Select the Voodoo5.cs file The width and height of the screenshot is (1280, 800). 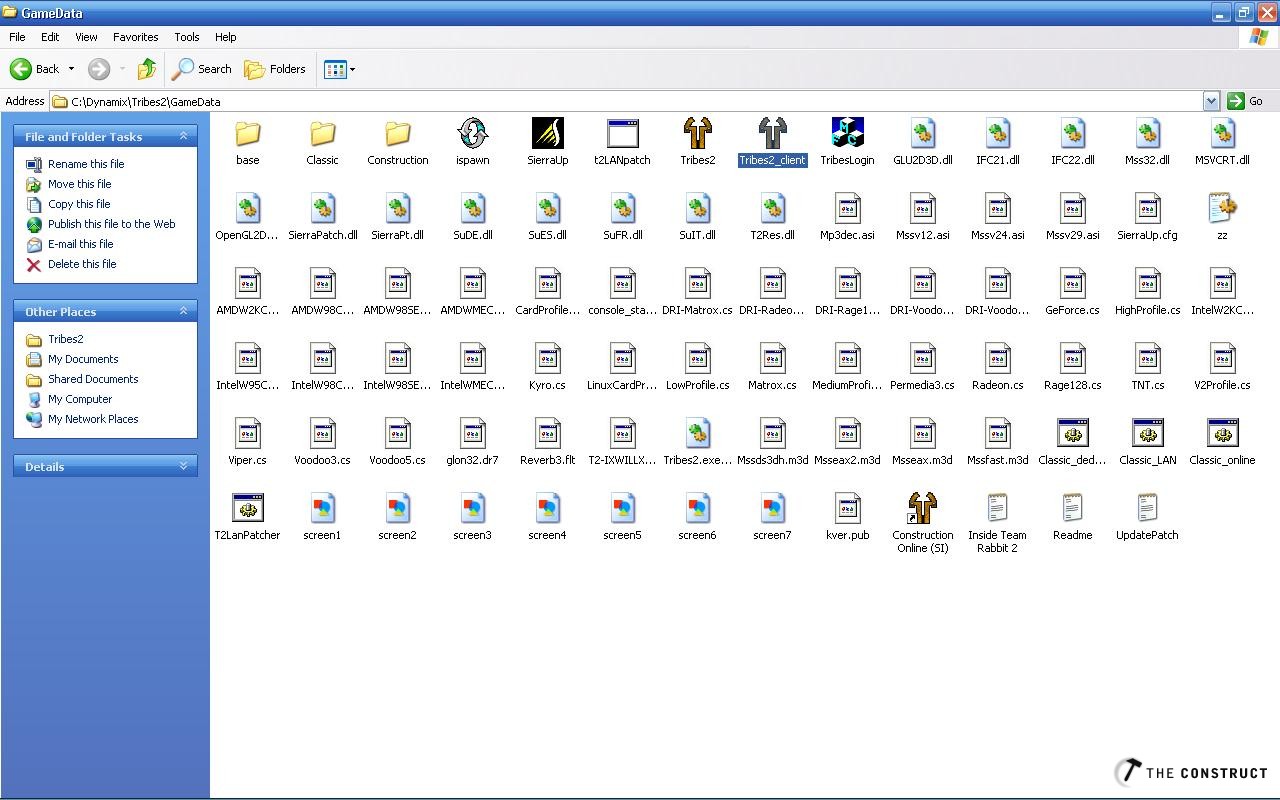[x=397, y=433]
